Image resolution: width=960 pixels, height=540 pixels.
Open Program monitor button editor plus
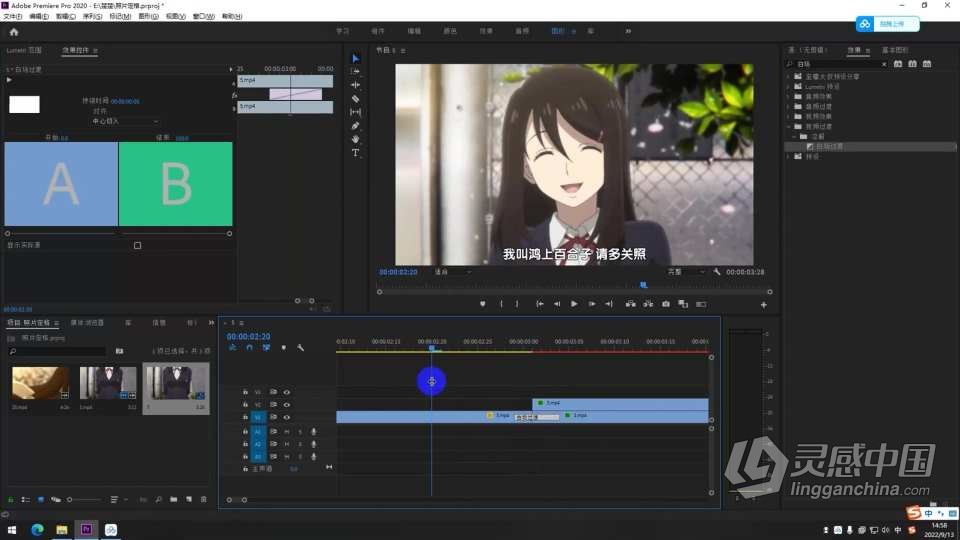coord(763,305)
